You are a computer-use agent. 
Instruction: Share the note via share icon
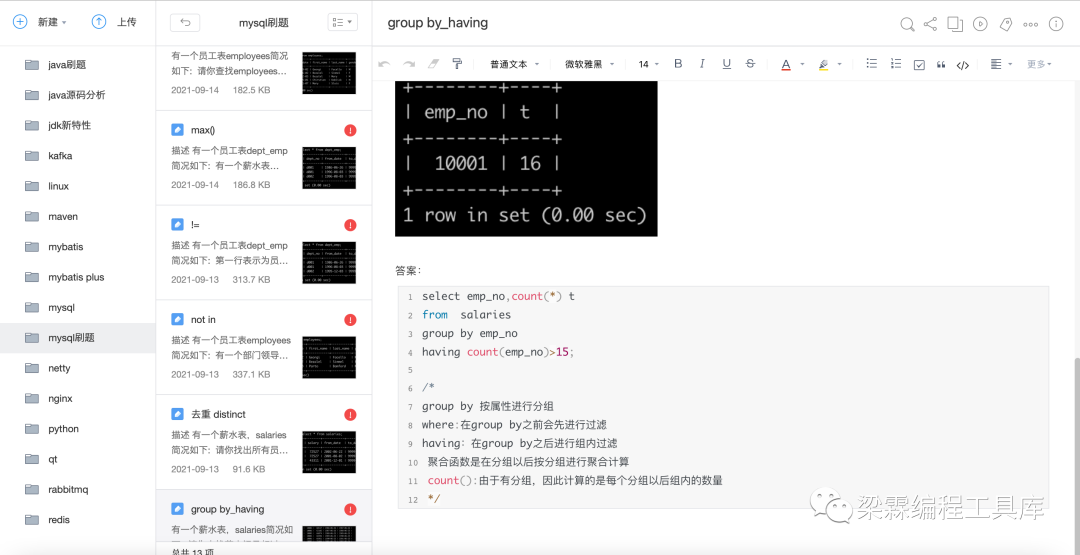pos(930,24)
